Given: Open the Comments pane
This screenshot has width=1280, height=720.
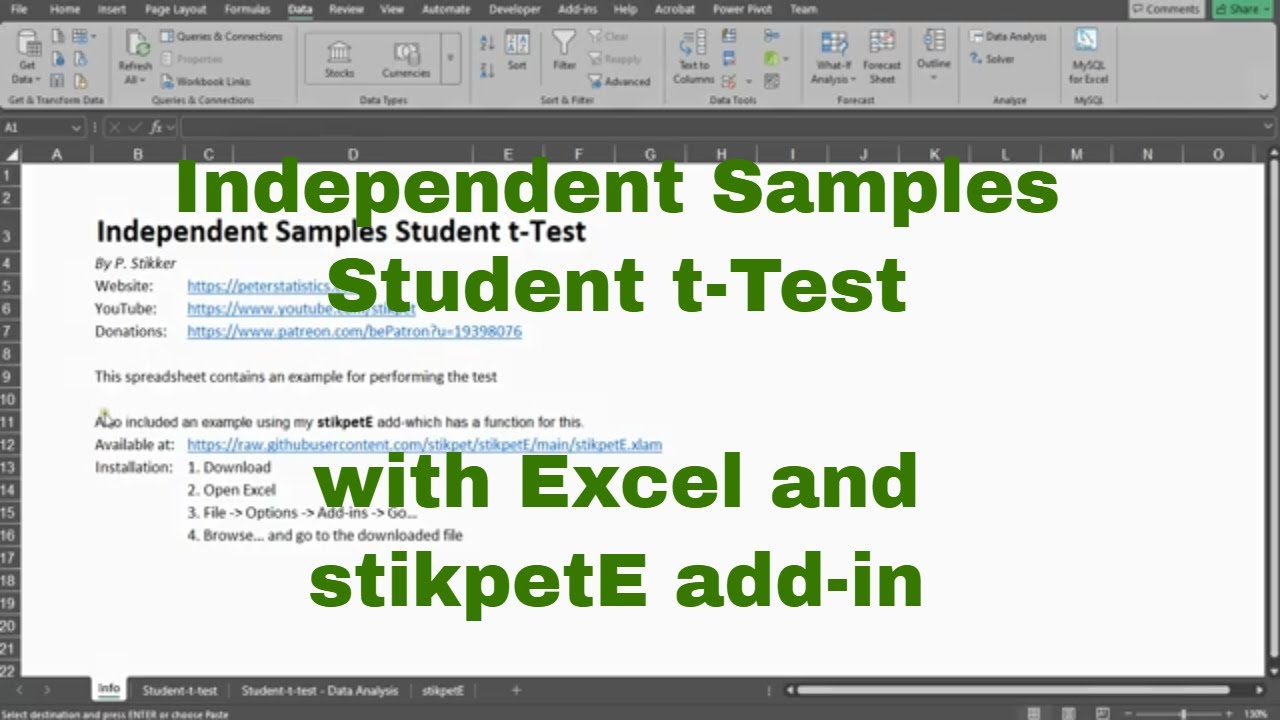Looking at the screenshot, I should coord(1165,9).
